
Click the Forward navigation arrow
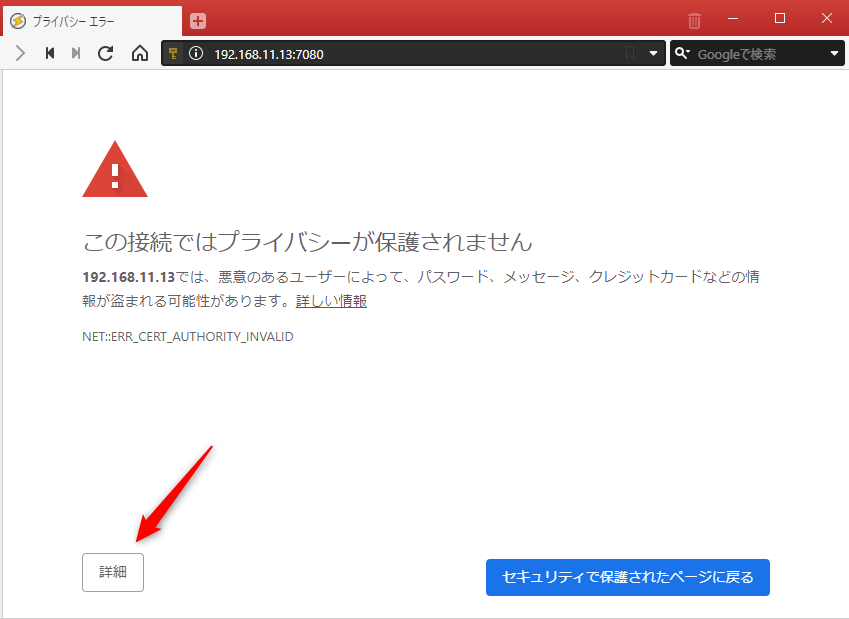click(x=20, y=54)
